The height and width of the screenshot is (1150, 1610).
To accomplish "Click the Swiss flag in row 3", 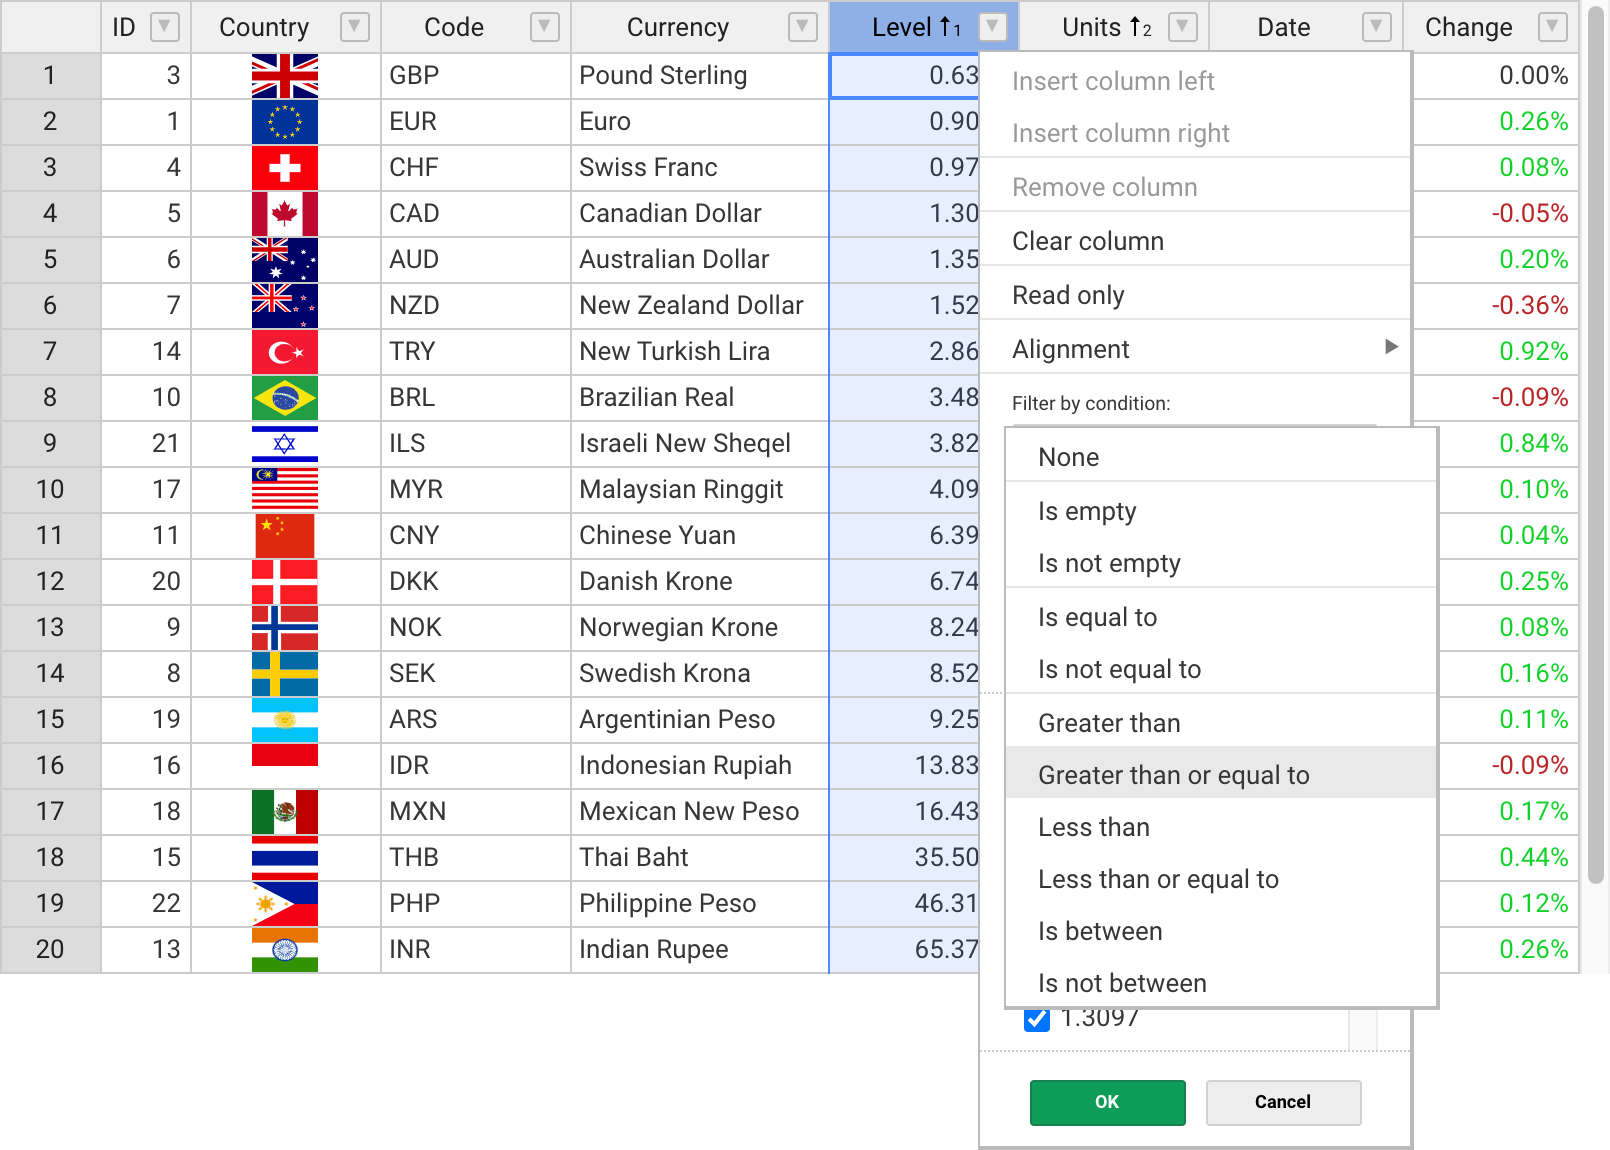I will coord(285,168).
